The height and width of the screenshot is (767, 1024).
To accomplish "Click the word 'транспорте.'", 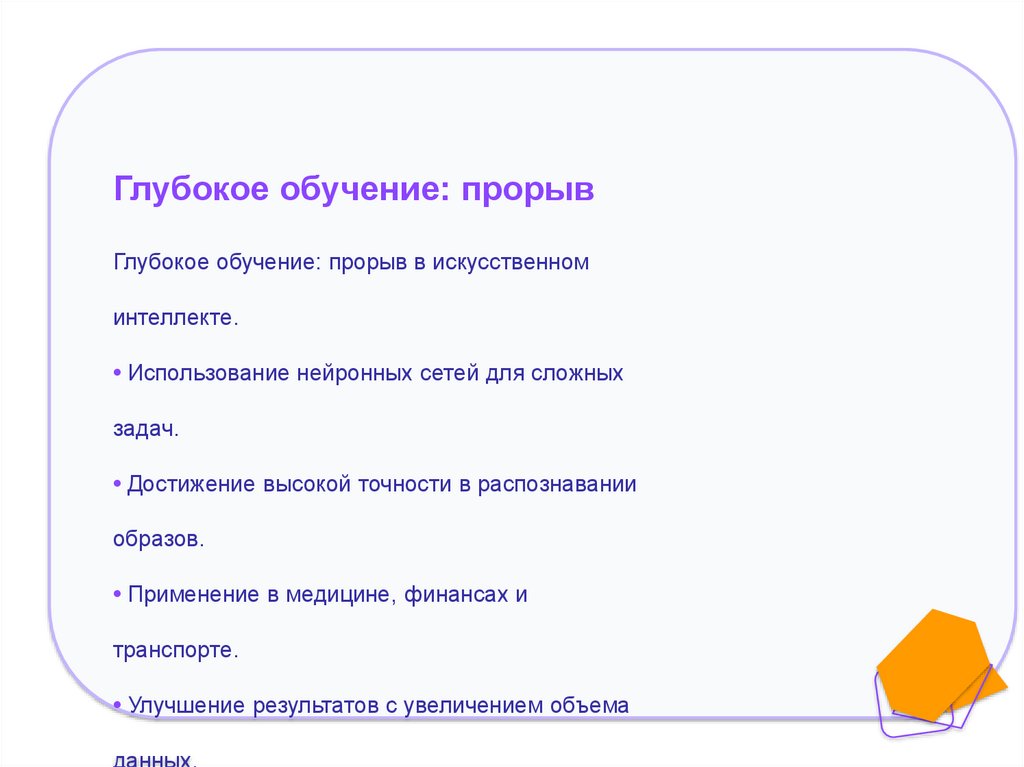I will pos(176,650).
